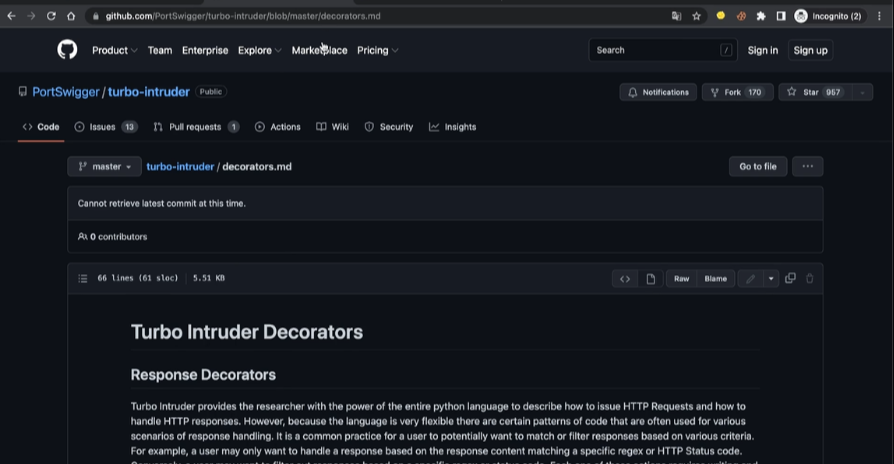The width and height of the screenshot is (894, 464).
Task: Open the browser side panel icon
Action: click(781, 16)
